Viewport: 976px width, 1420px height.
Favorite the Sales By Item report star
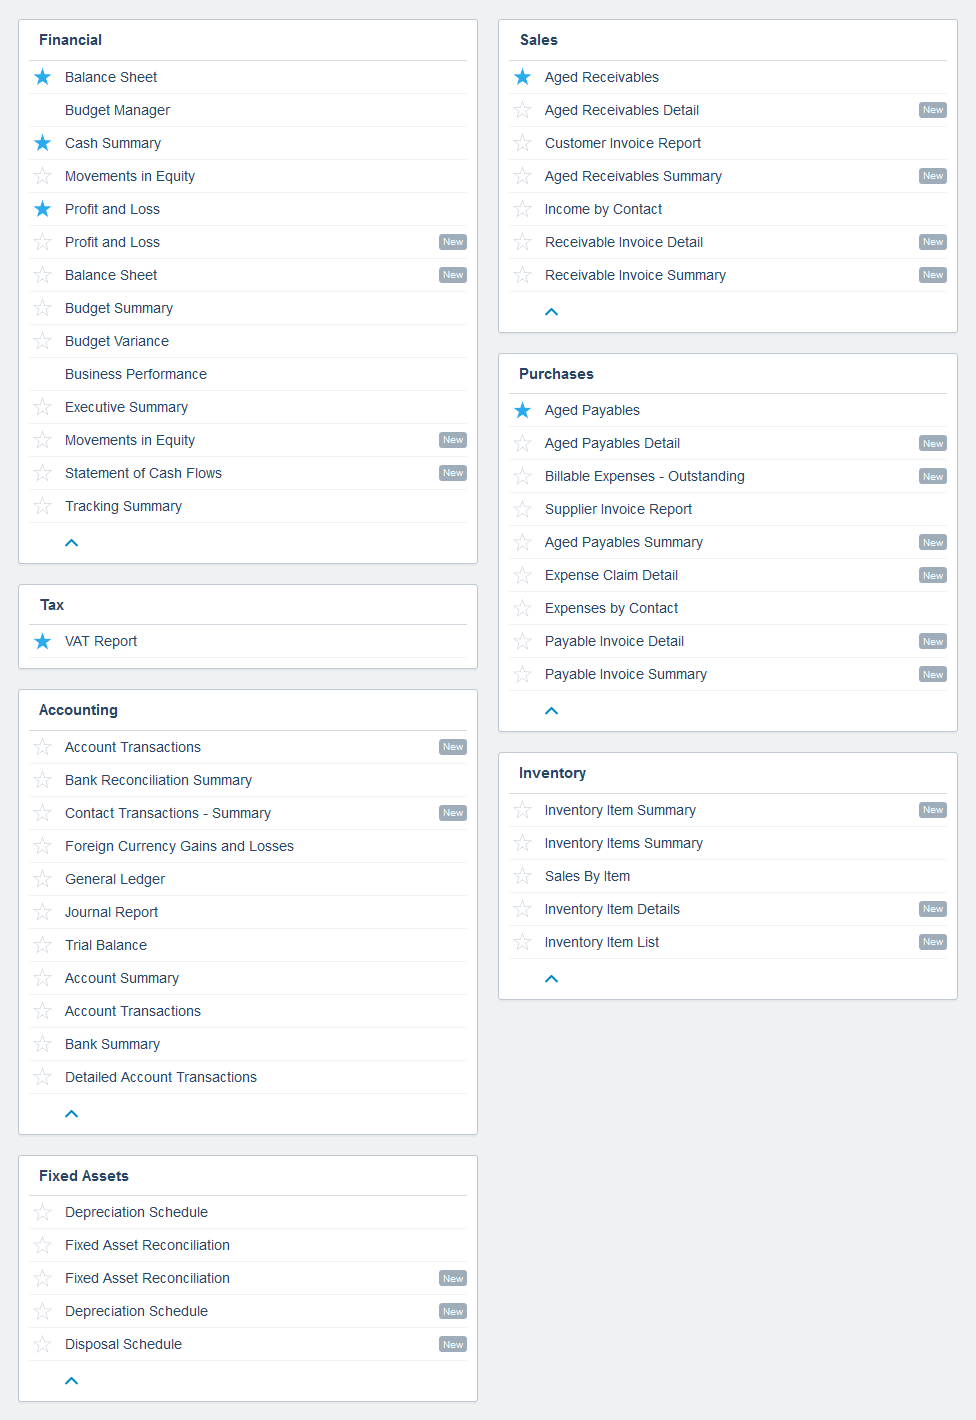522,876
